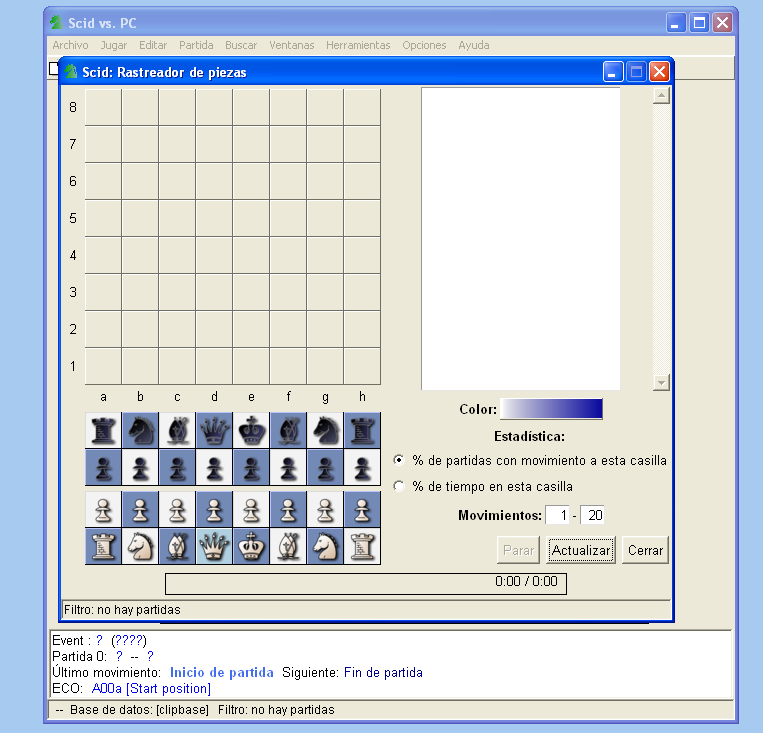Click the Parar button
Viewport: 763px width, 733px height.
pos(519,550)
